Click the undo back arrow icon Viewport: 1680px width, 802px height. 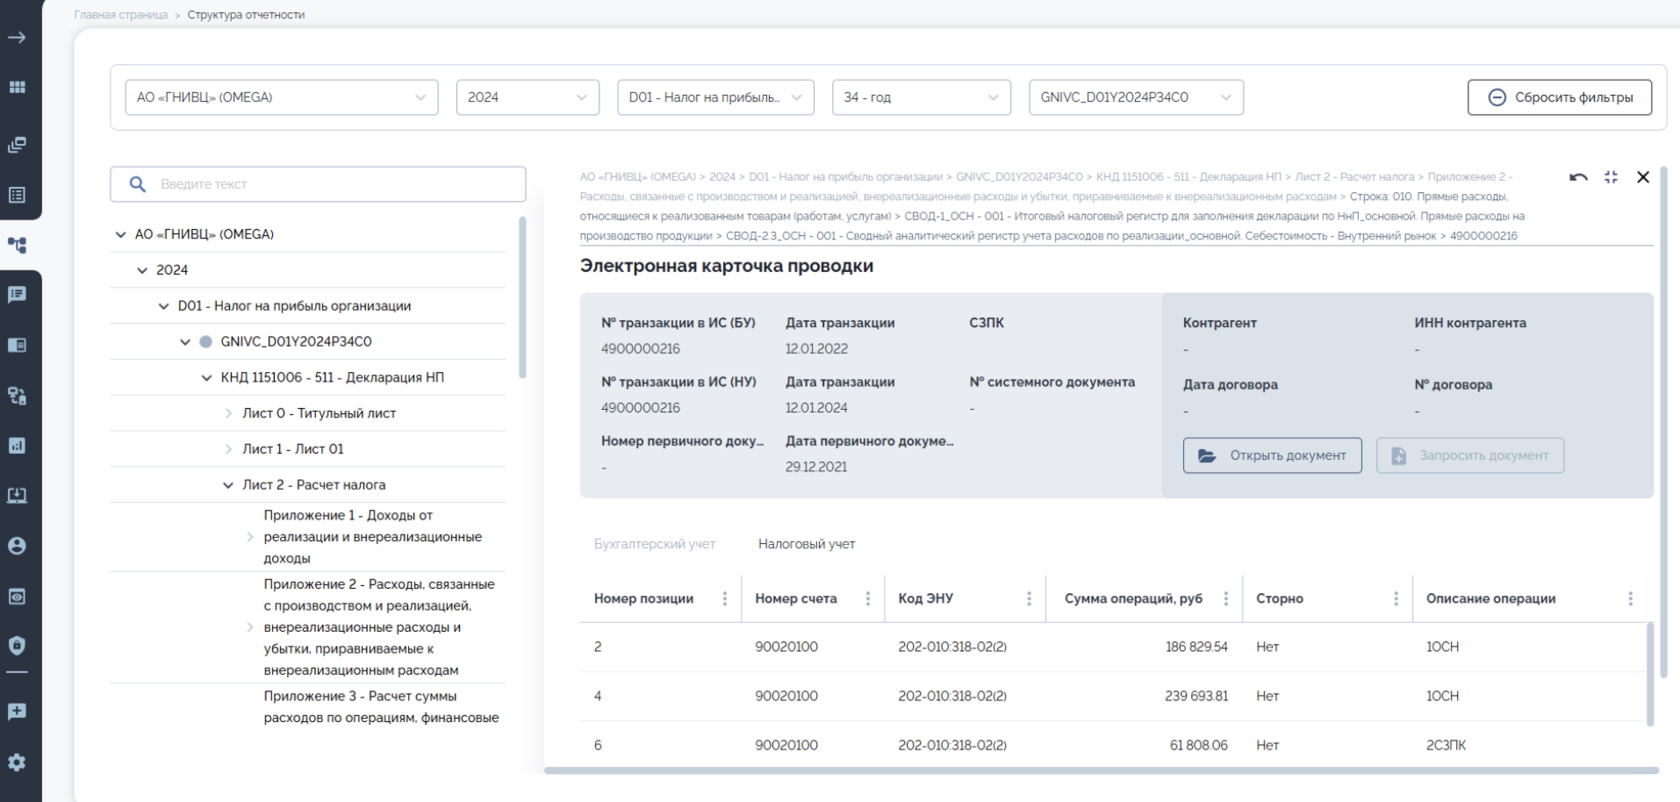click(1578, 177)
